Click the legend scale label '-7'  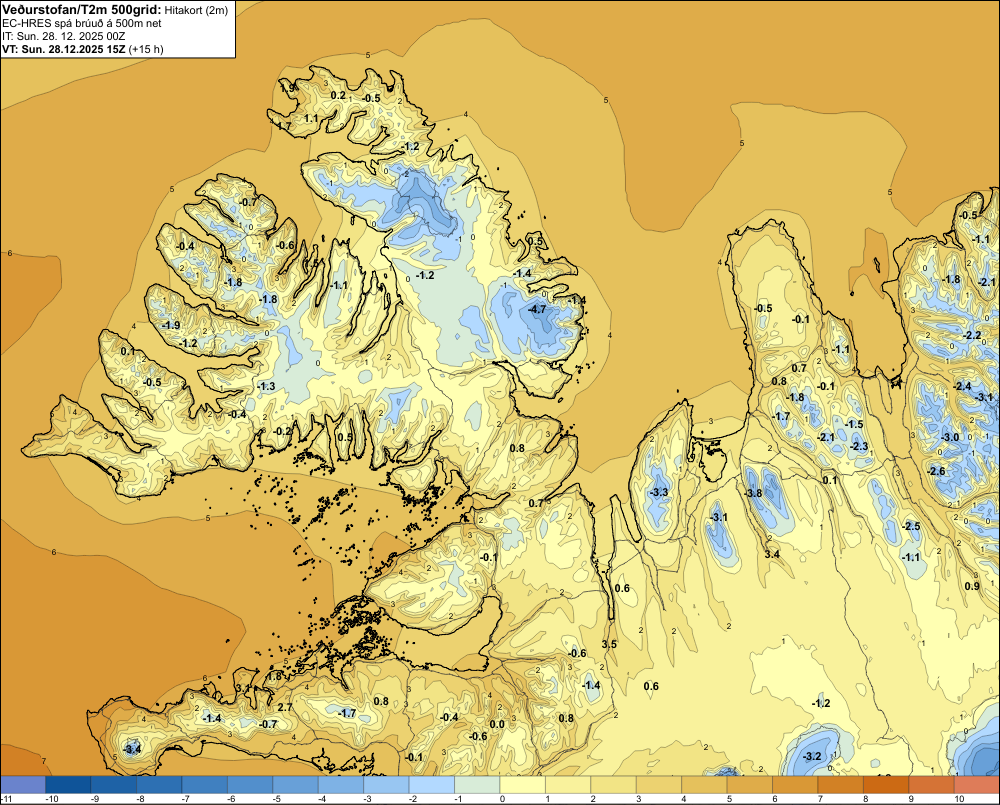tap(186, 799)
